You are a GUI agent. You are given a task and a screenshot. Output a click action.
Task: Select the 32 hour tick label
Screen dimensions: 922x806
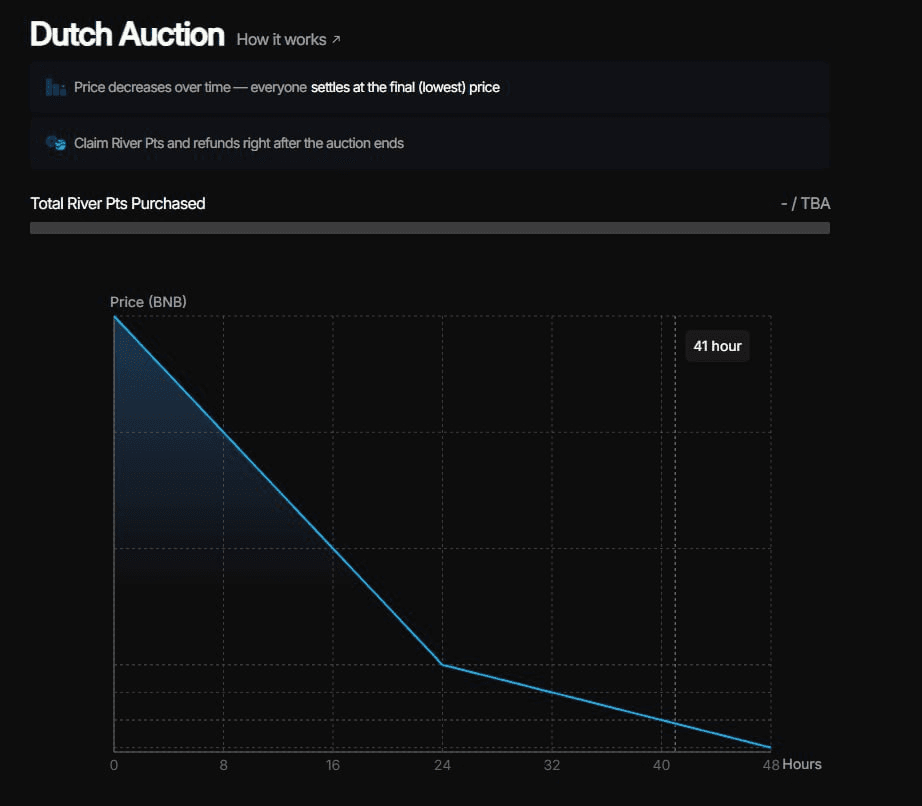coord(552,766)
